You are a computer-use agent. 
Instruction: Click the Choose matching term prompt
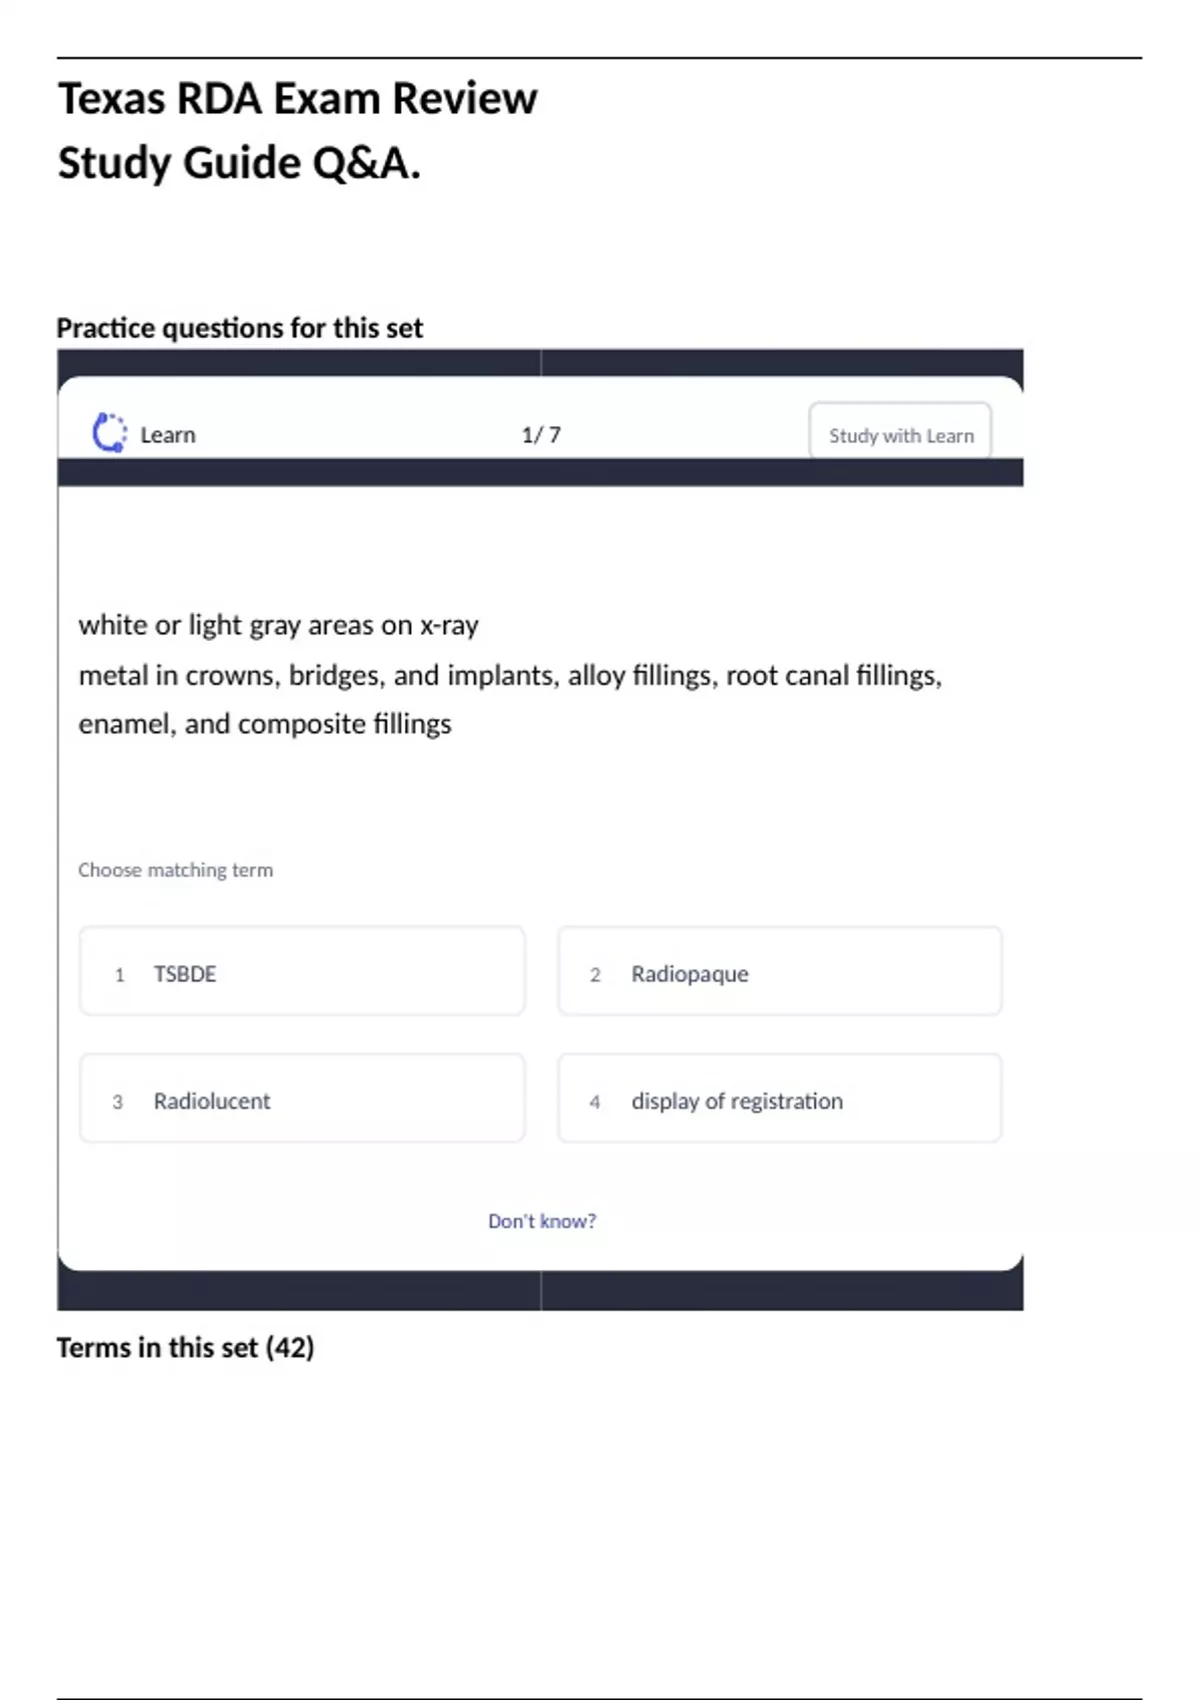pyautogui.click(x=176, y=870)
